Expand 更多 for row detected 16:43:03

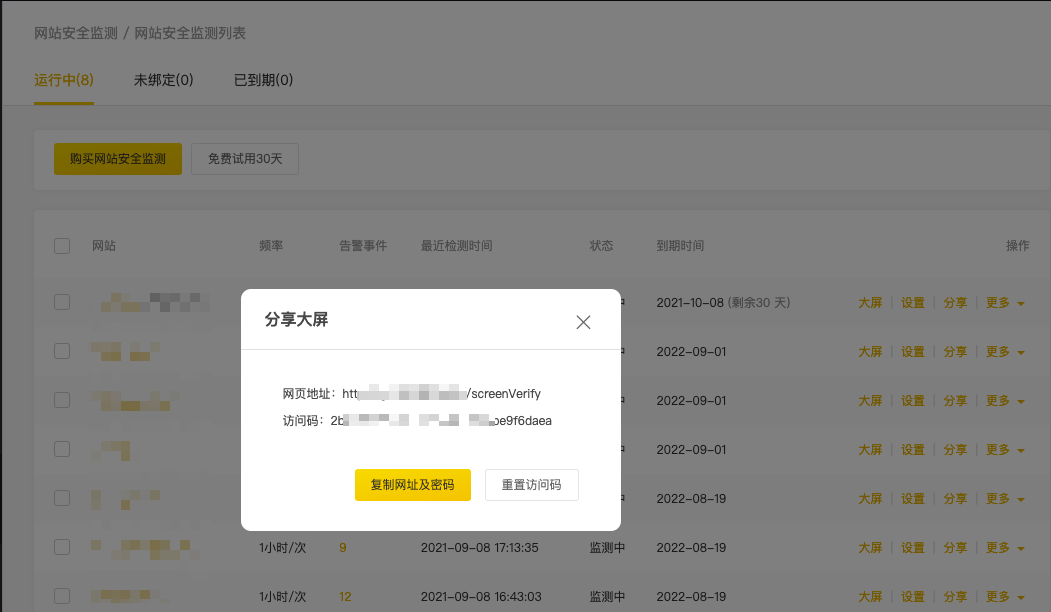click(x=1005, y=597)
